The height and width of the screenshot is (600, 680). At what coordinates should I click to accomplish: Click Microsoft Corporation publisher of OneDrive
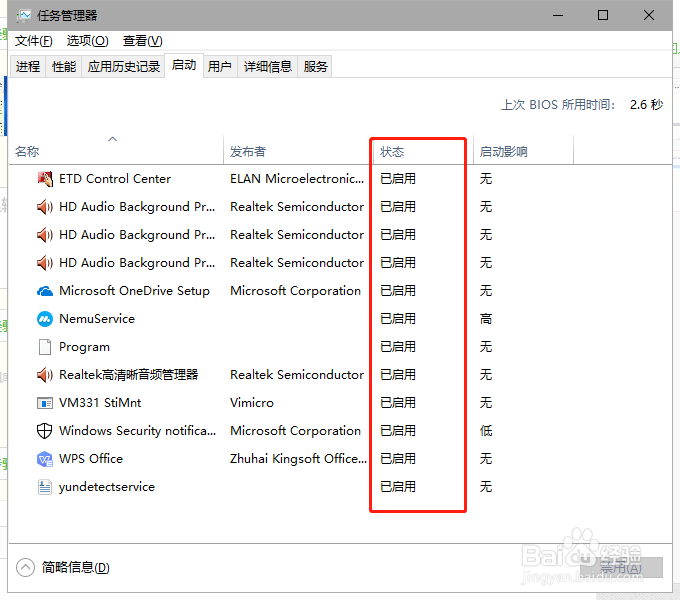295,291
